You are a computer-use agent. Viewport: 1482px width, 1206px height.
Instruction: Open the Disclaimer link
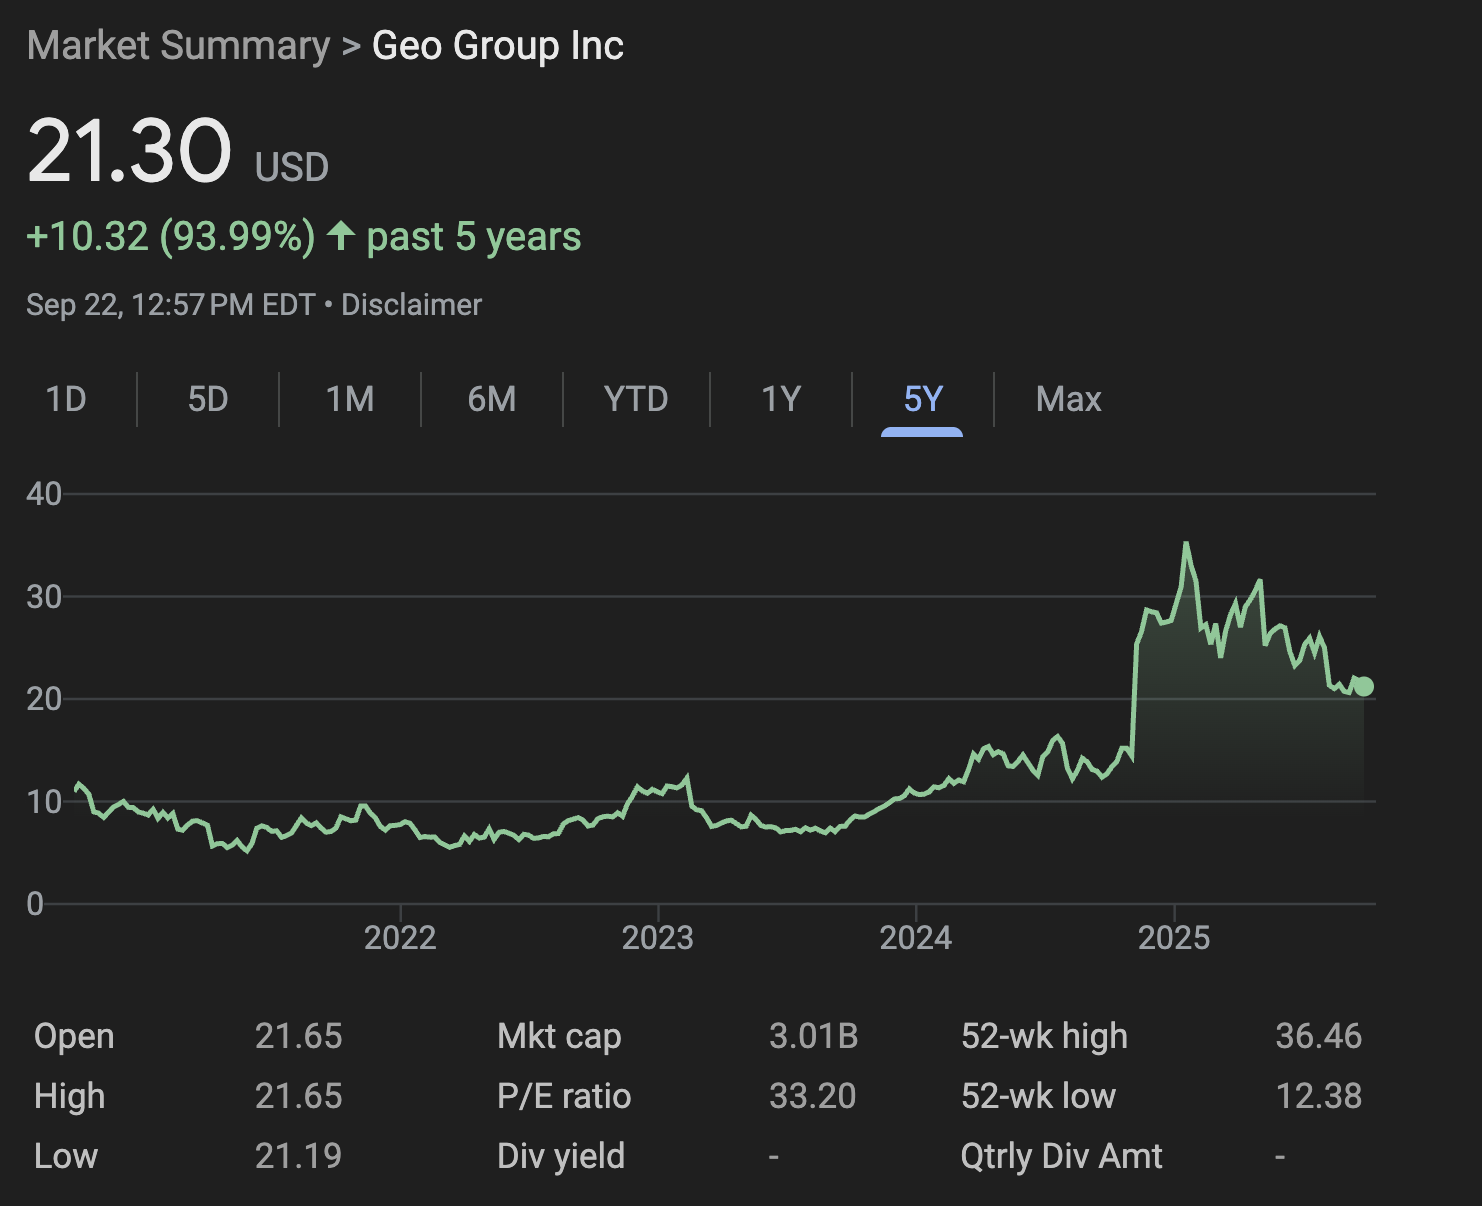coord(412,304)
